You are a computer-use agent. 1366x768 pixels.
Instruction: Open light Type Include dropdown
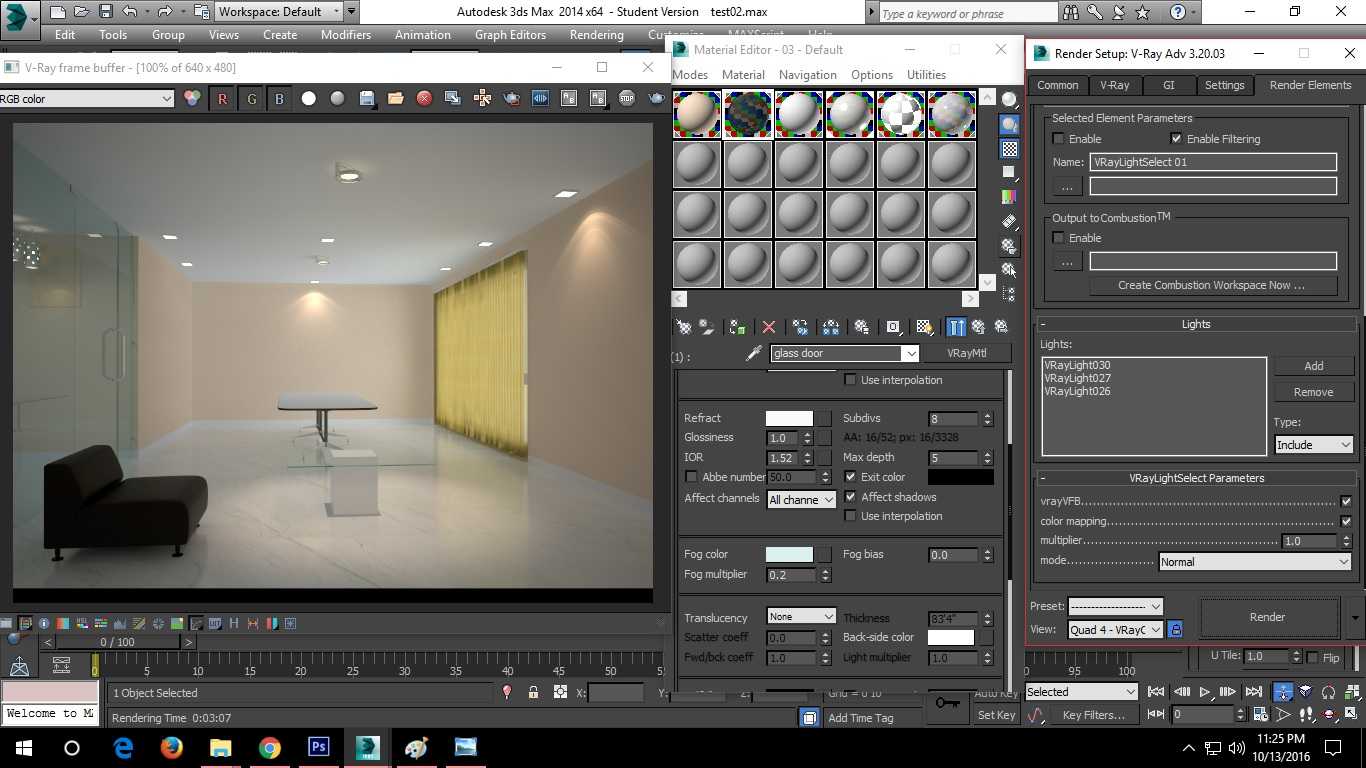pos(1314,445)
